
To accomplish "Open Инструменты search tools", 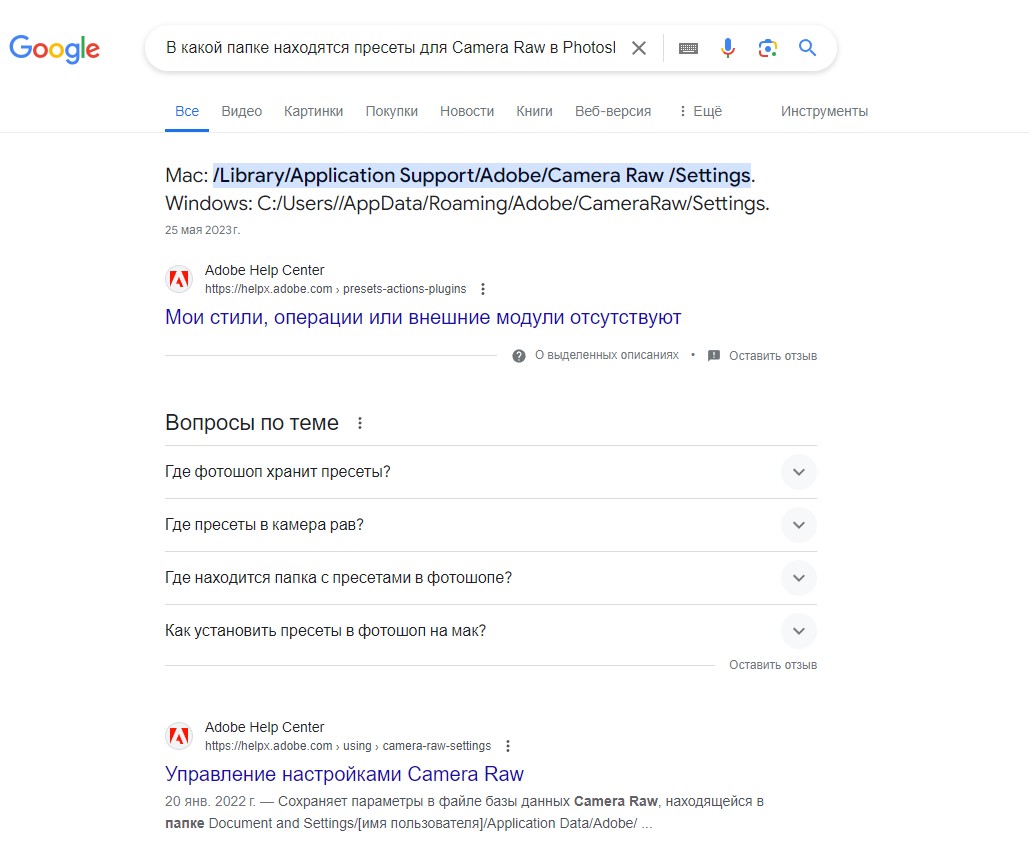I will [824, 111].
